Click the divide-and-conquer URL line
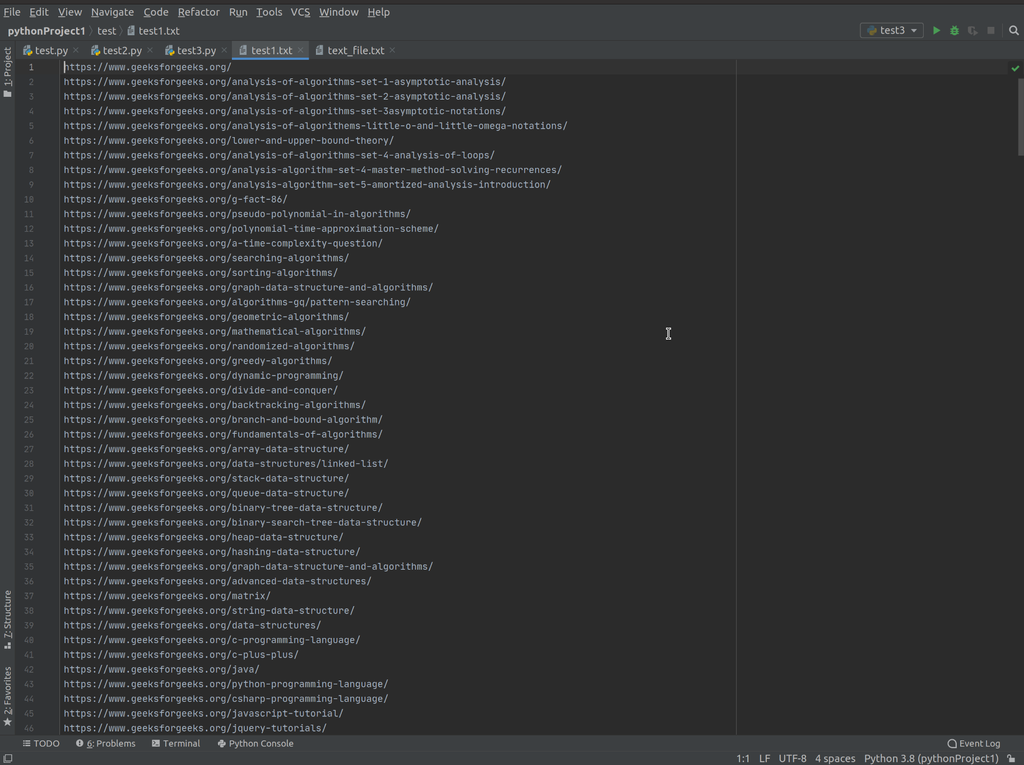The width and height of the screenshot is (1024, 765). click(x=200, y=390)
